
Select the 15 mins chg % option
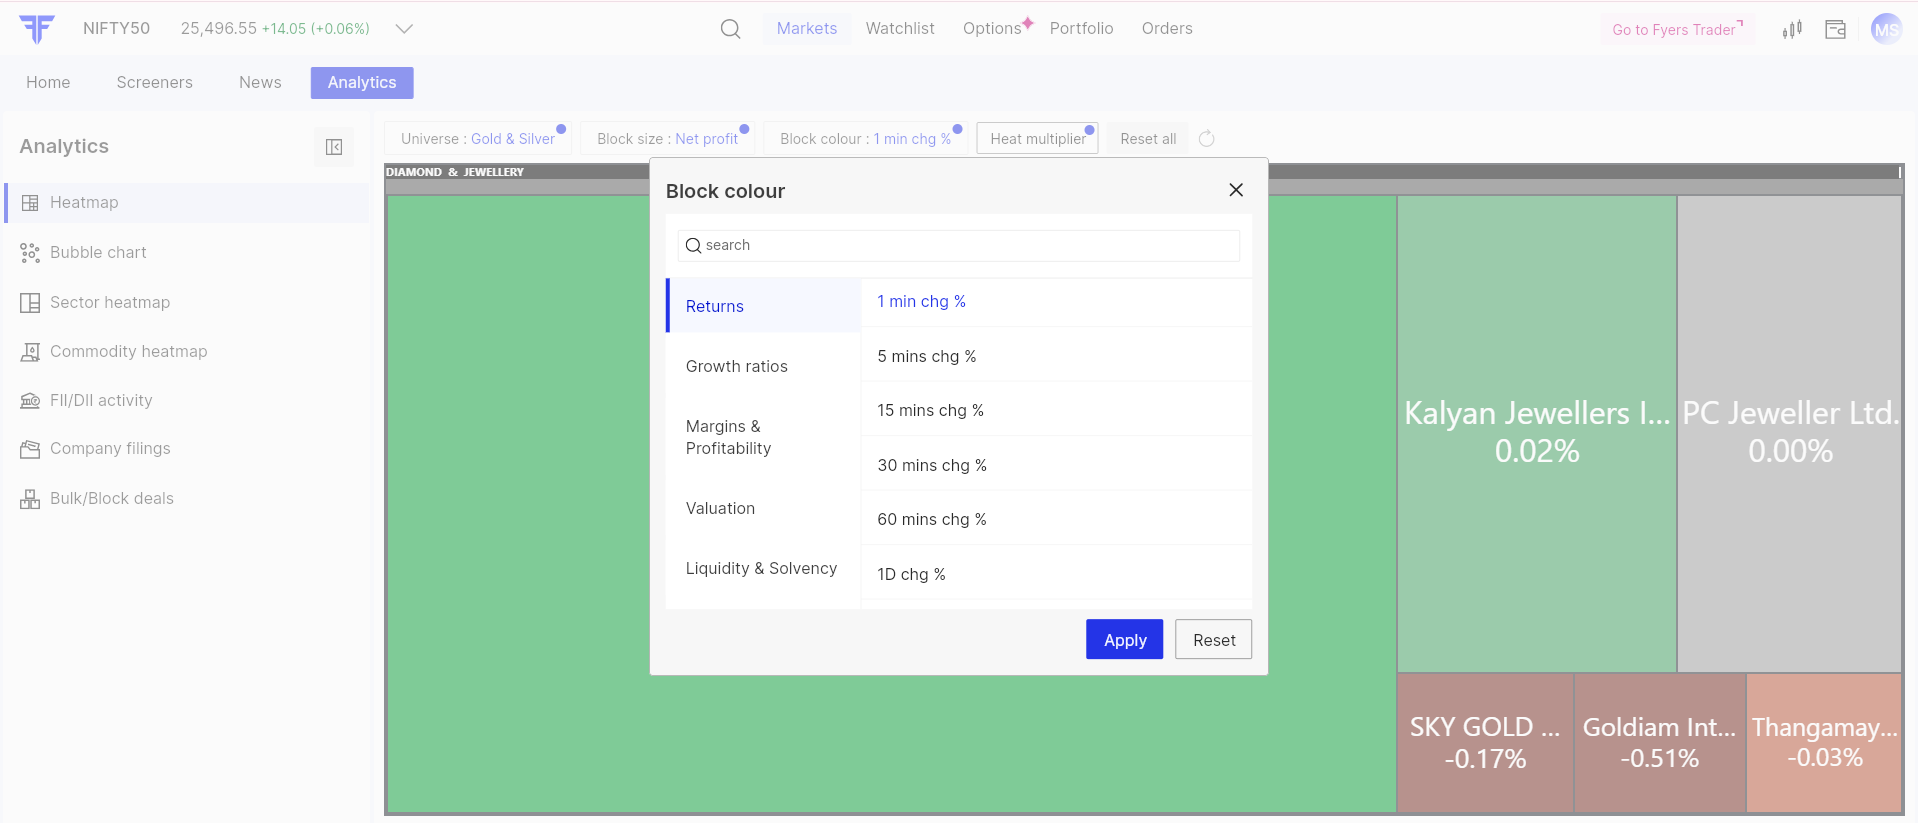click(x=930, y=410)
